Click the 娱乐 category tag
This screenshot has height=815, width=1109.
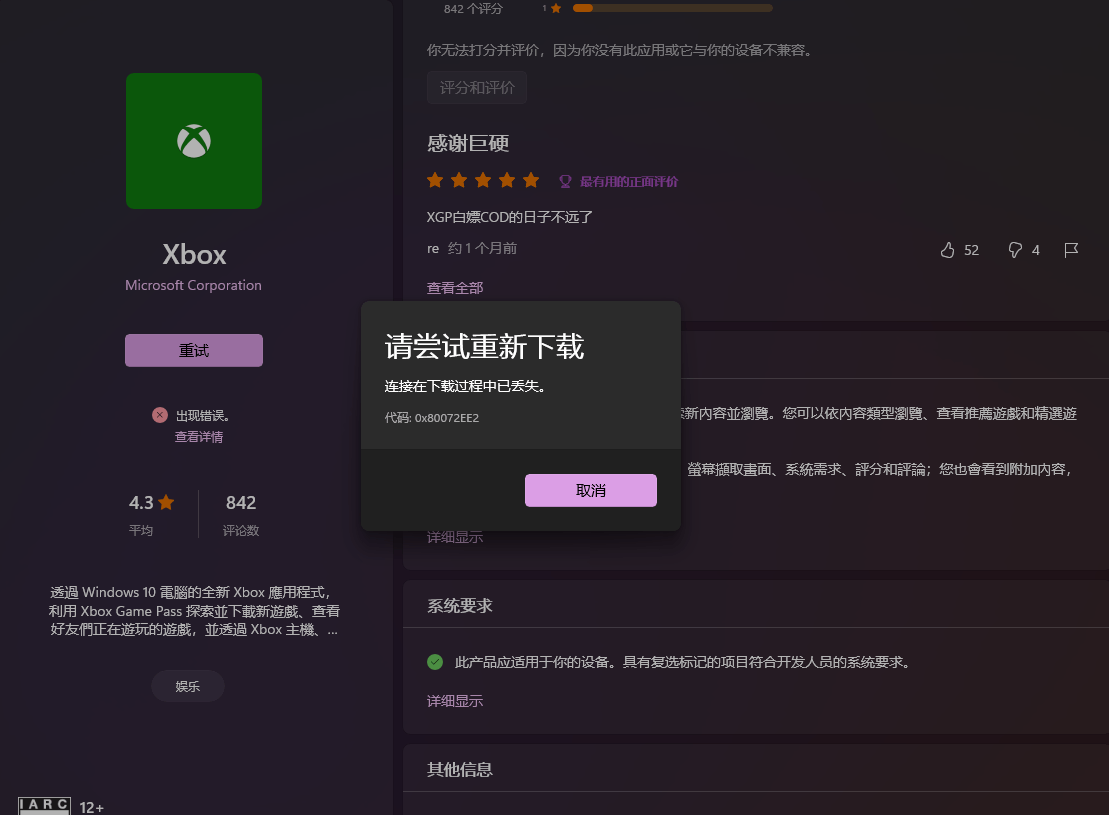(x=187, y=686)
